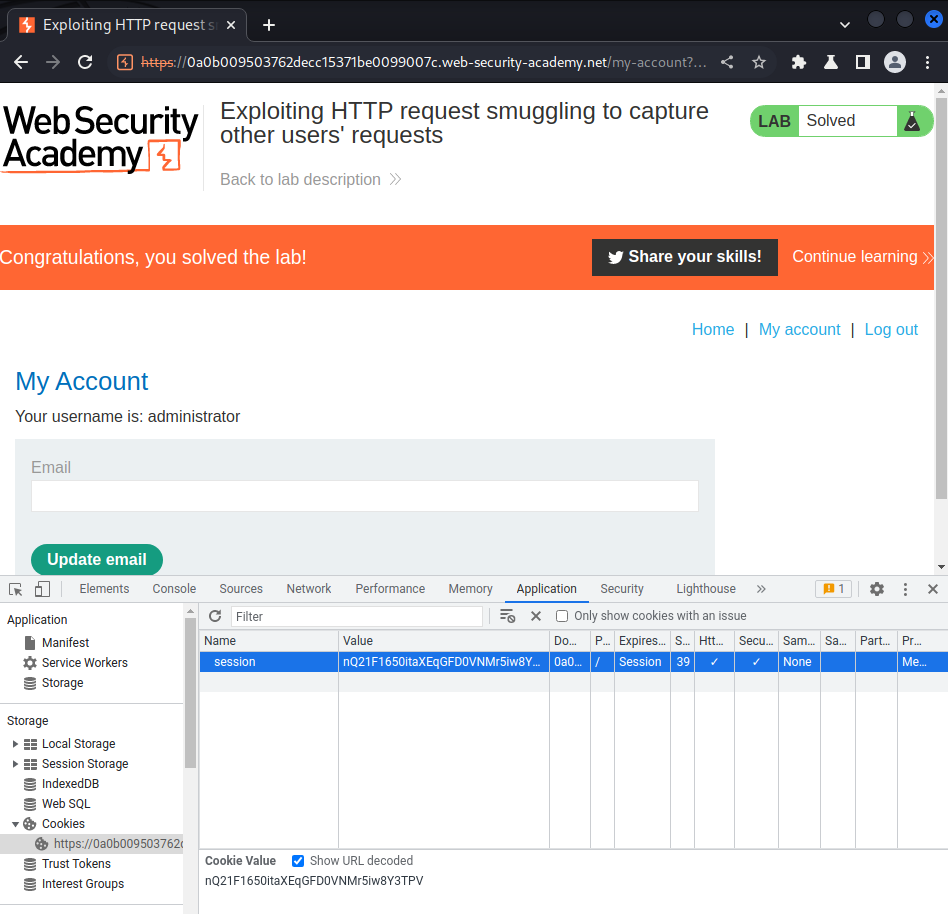Switch to the Security tab
The height and width of the screenshot is (914, 948).
point(622,589)
